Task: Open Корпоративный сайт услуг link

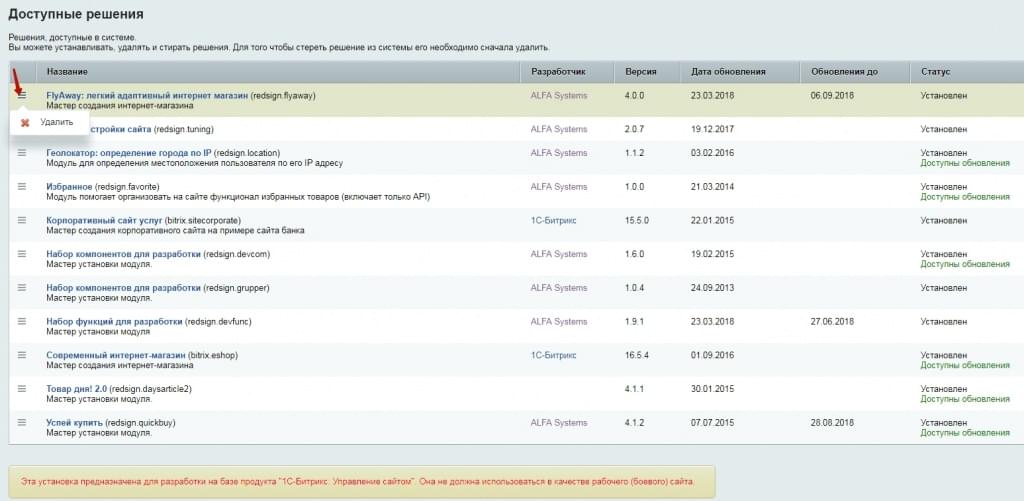Action: (x=104, y=221)
